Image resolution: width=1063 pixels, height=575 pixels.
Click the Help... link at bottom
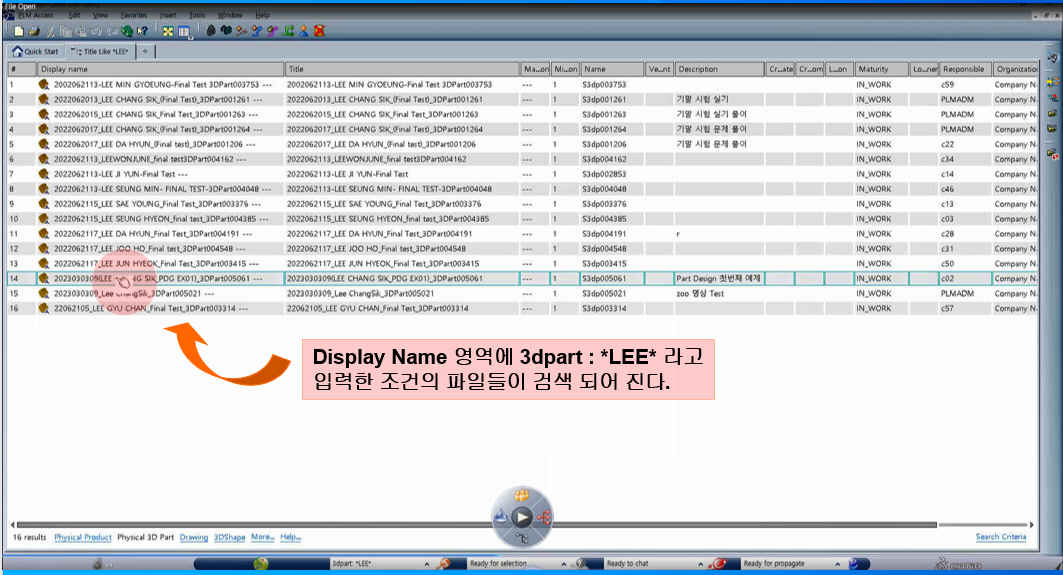pyautogui.click(x=290, y=537)
